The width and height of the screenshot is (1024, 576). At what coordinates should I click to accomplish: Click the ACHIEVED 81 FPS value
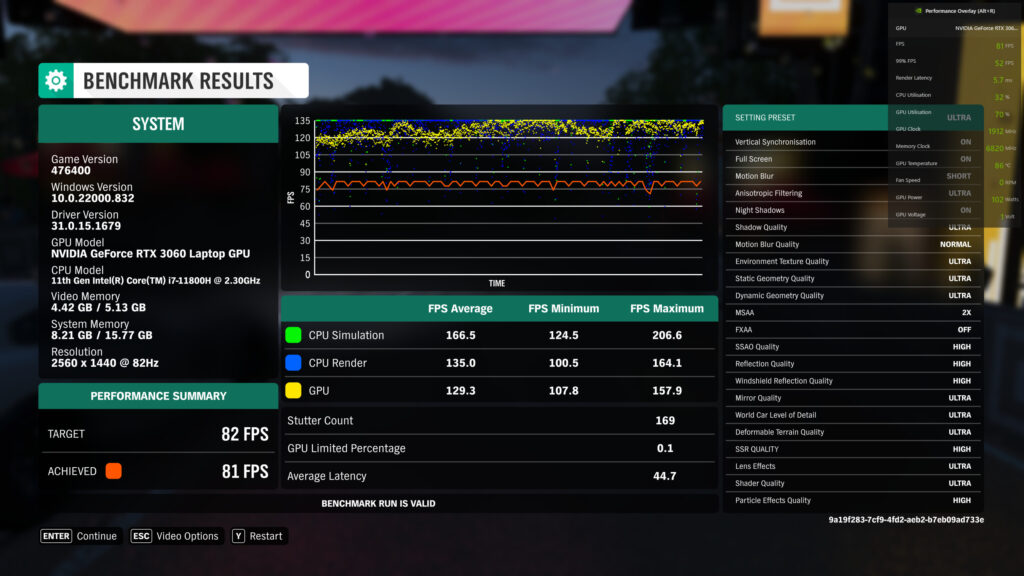[x=245, y=472]
